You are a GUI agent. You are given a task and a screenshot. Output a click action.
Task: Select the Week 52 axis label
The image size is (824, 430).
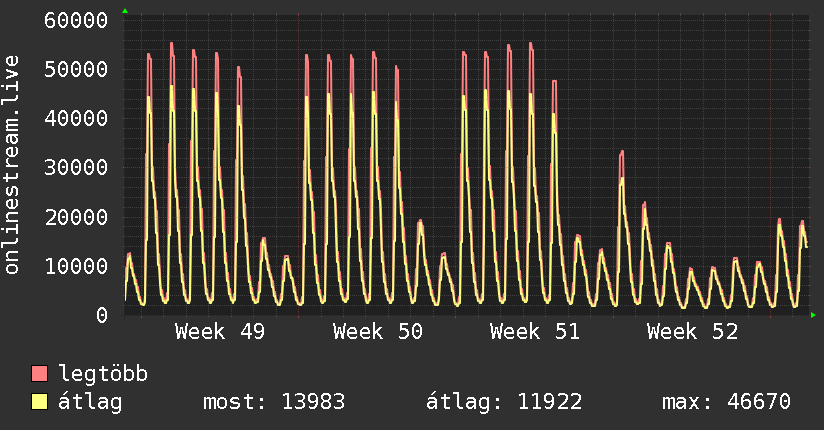coord(692,332)
